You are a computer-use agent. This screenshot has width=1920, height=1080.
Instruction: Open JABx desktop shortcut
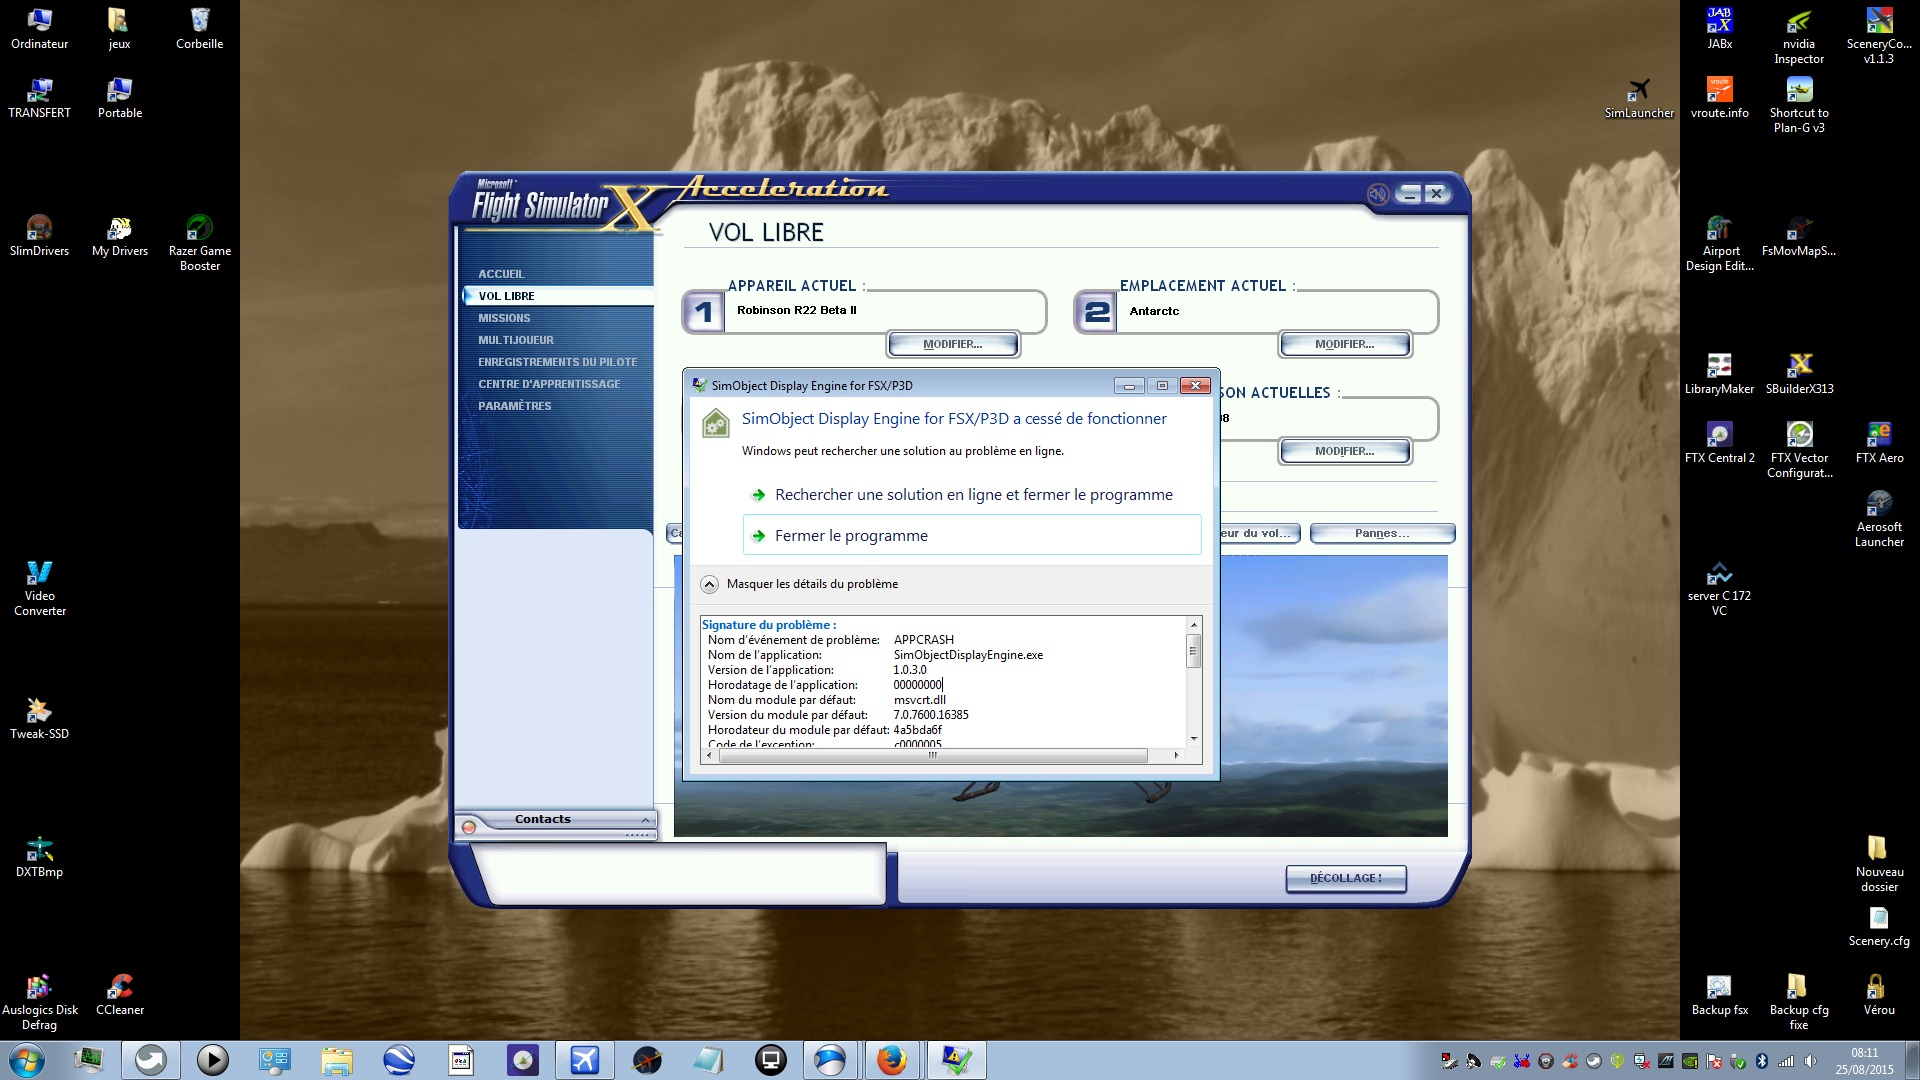[x=1719, y=29]
